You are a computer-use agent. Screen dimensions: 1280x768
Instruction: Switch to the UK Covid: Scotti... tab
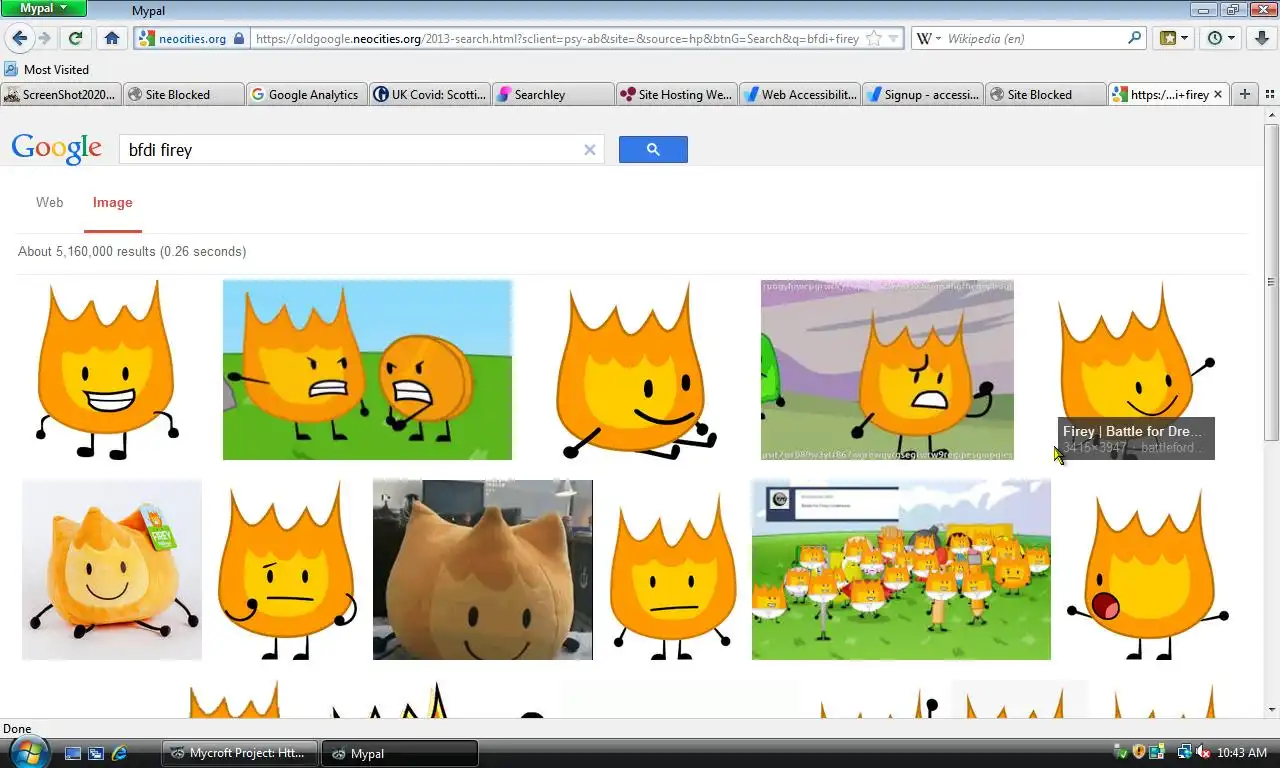[x=429, y=94]
